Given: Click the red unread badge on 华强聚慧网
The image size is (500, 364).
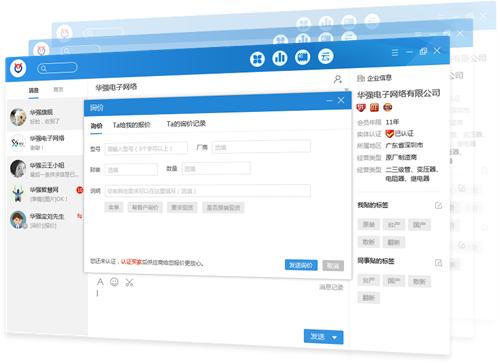Looking at the screenshot, I should 80,190.
